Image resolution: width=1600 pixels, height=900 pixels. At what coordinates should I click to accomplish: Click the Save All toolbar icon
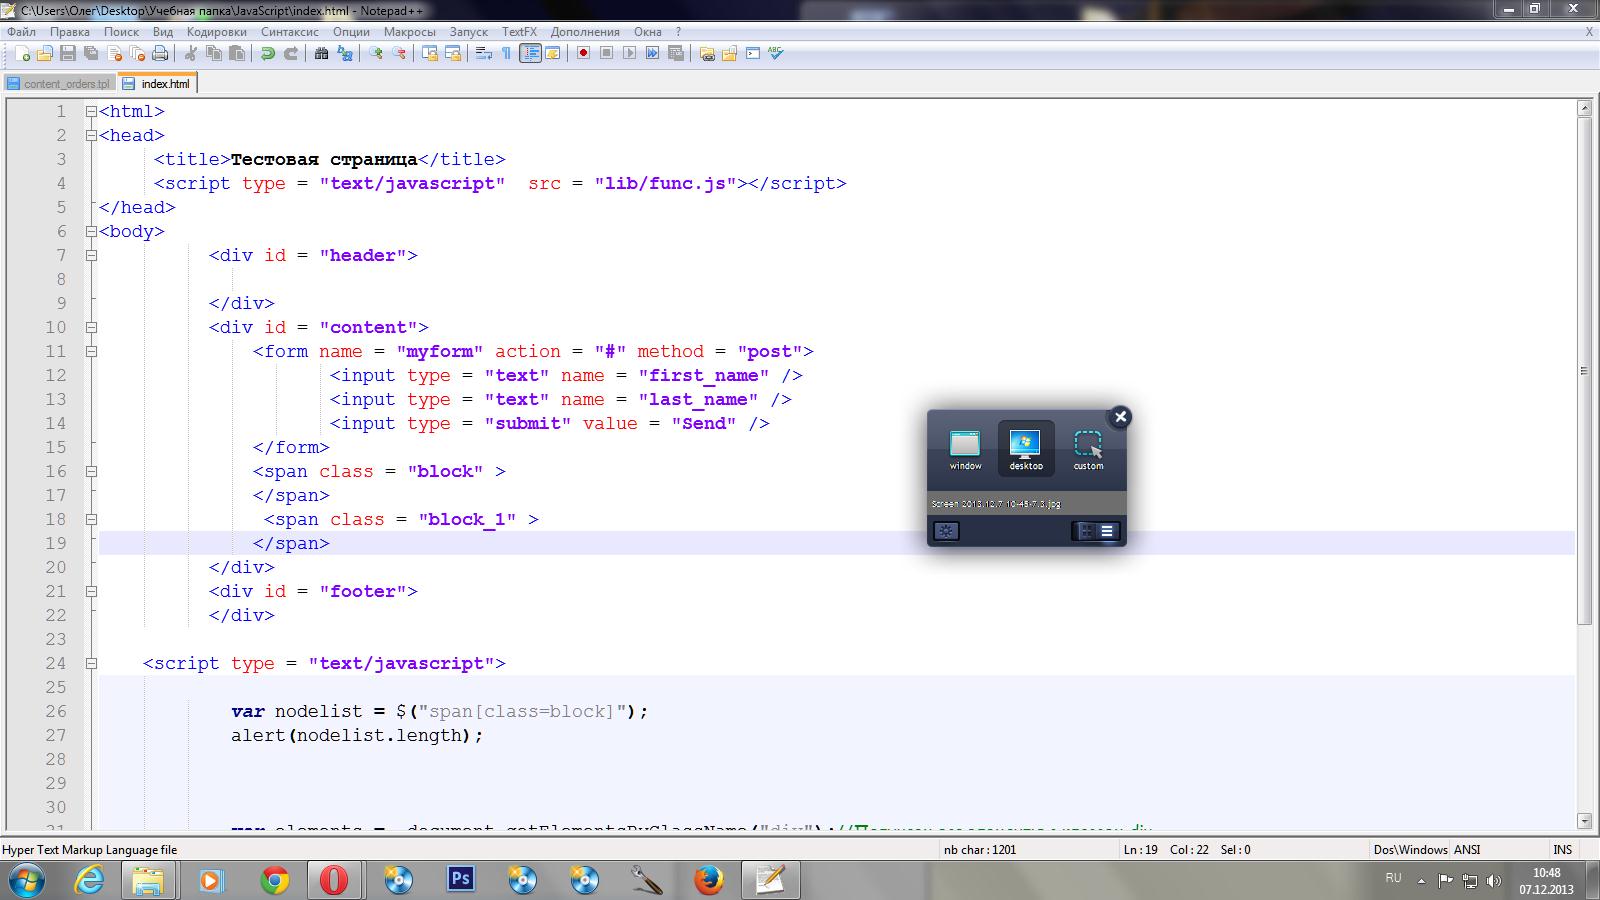[x=91, y=53]
